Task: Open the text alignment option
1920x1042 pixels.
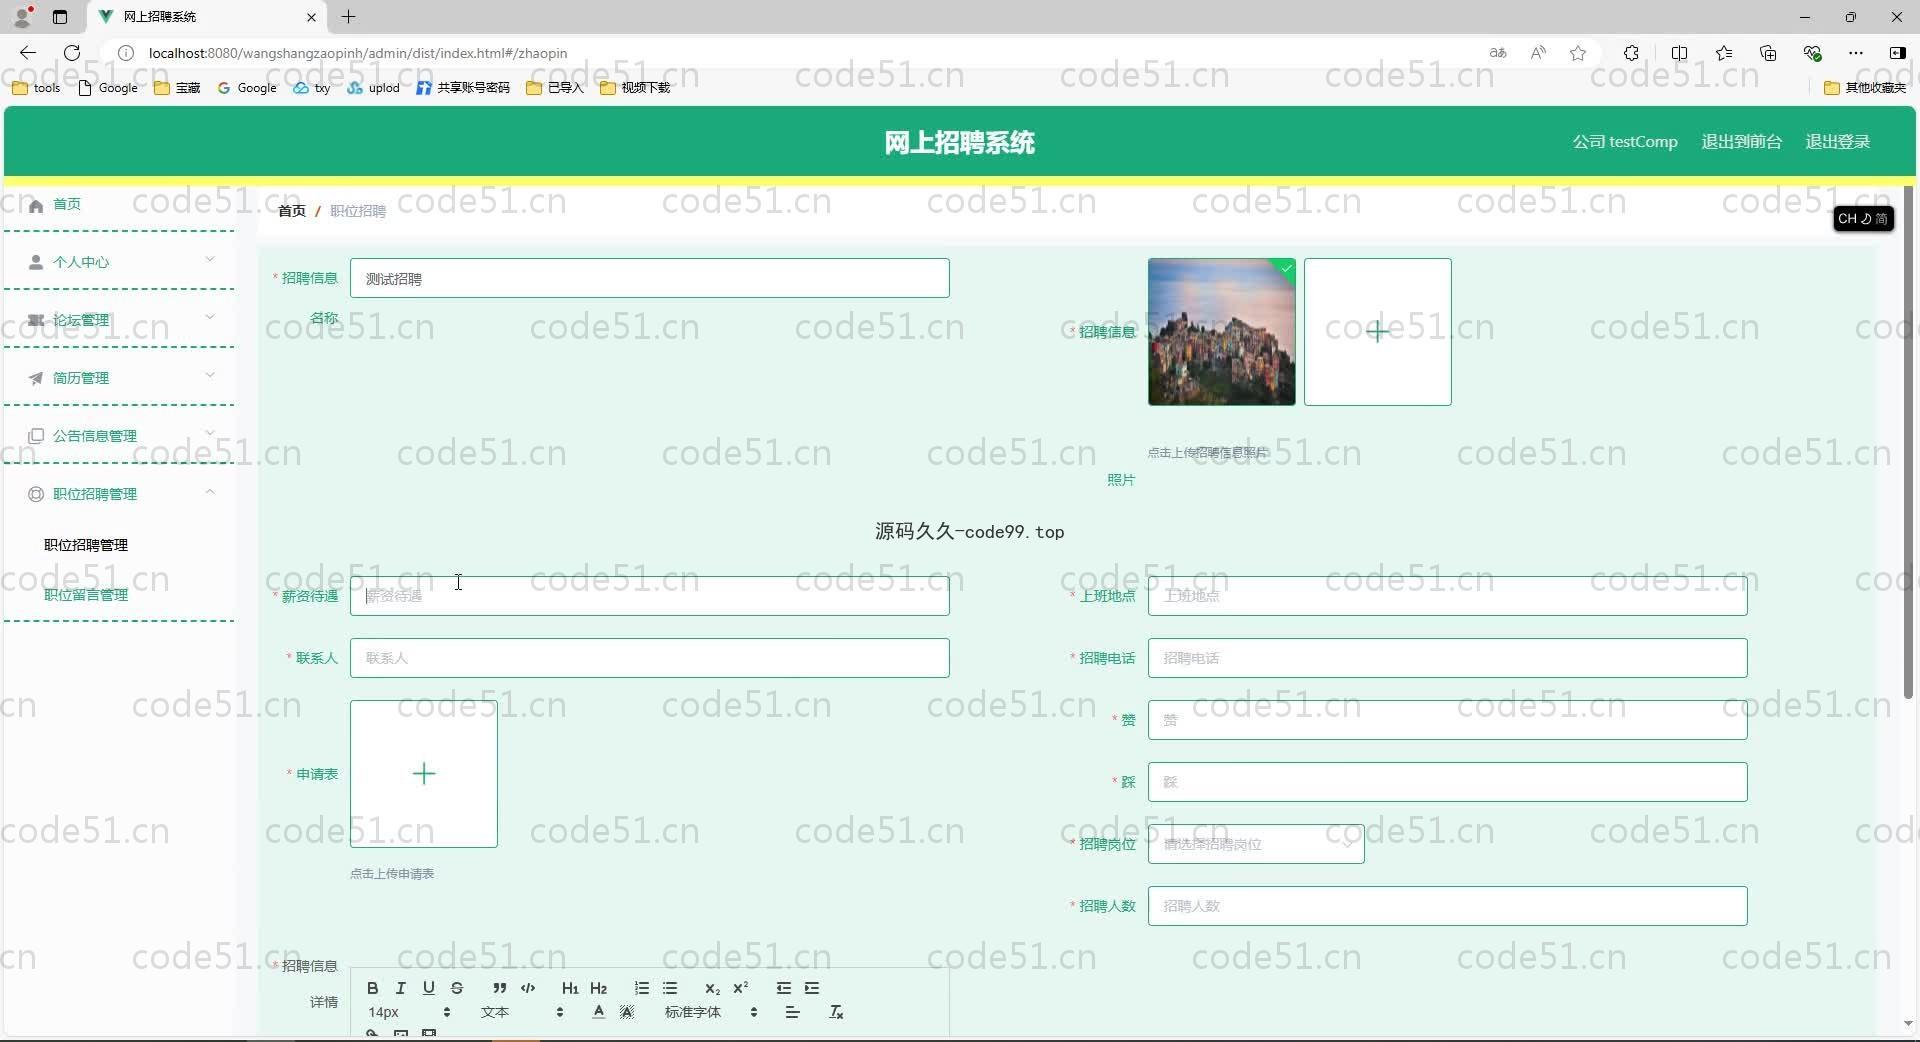Action: click(x=793, y=1012)
